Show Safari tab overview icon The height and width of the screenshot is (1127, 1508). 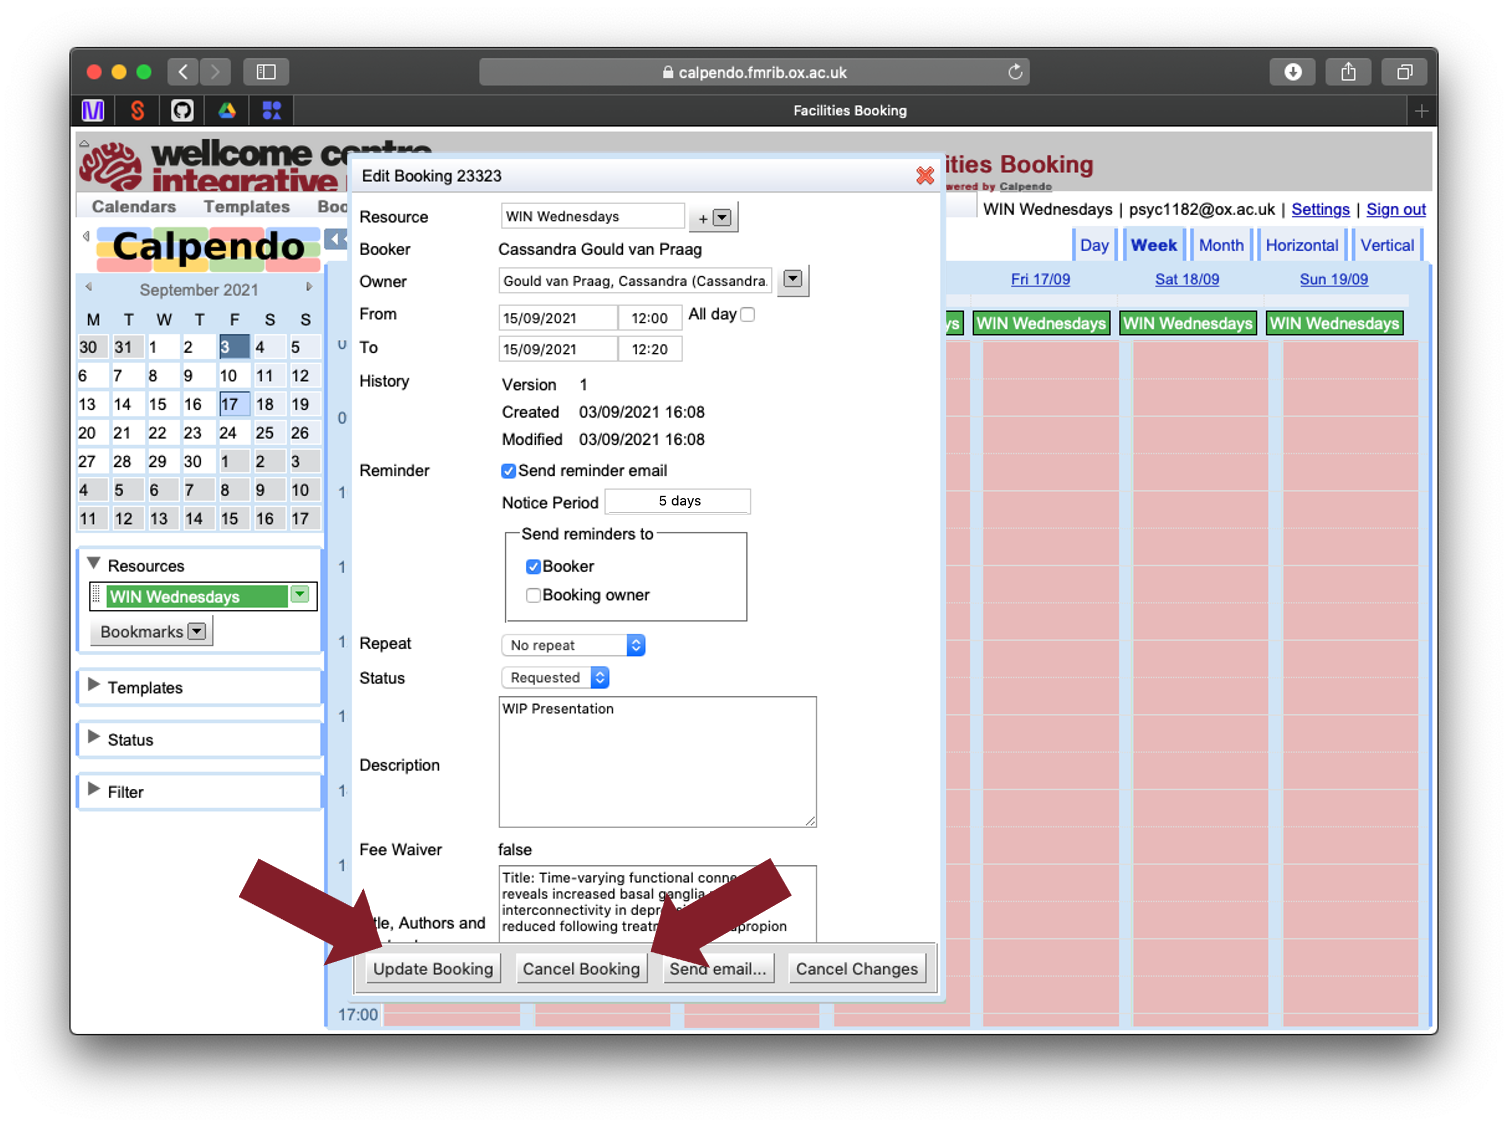1405,72
